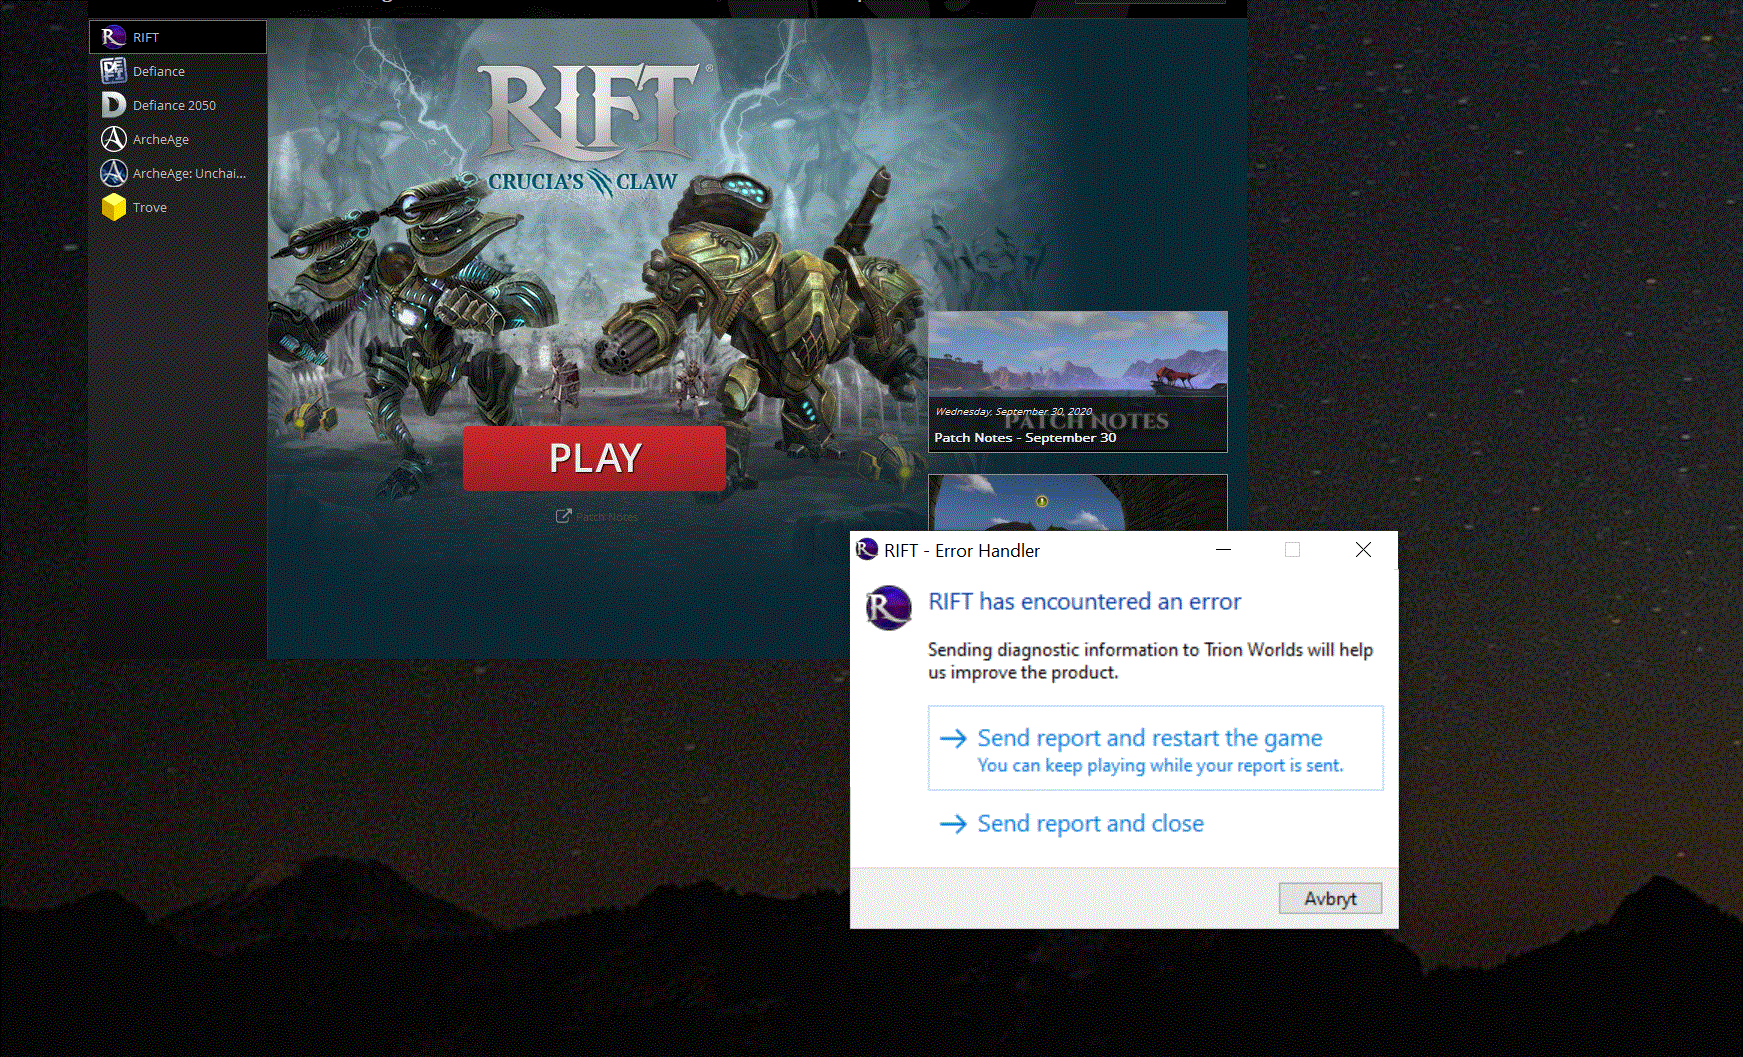Click the arrow beside Send report and close
This screenshot has width=1743, height=1057.
coord(953,824)
